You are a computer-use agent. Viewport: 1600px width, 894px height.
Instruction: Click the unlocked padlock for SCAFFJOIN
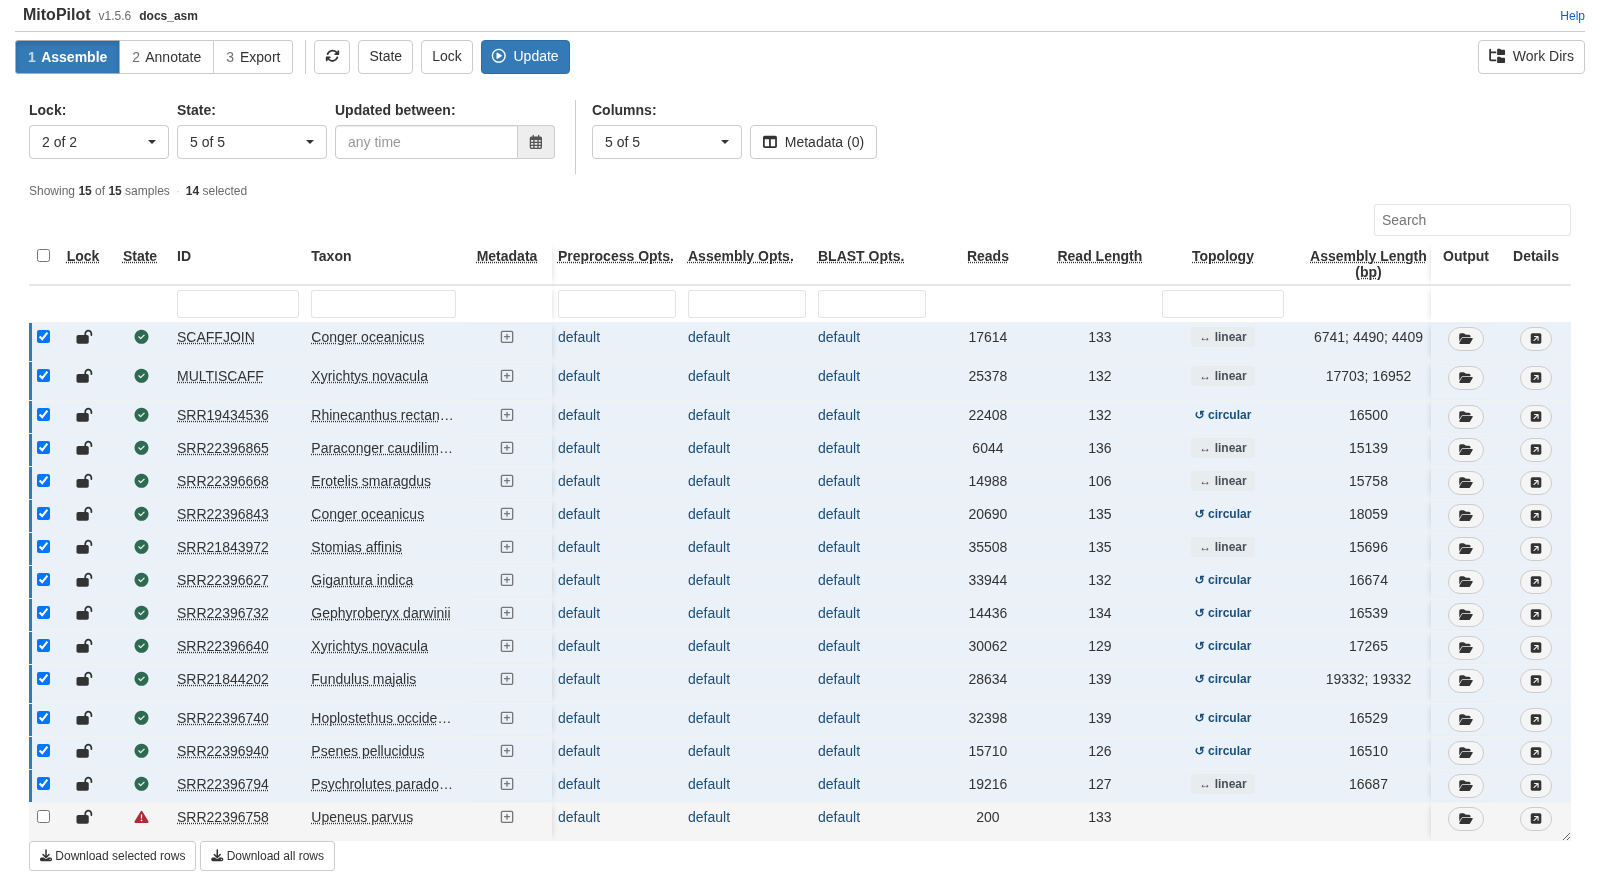pyautogui.click(x=84, y=337)
